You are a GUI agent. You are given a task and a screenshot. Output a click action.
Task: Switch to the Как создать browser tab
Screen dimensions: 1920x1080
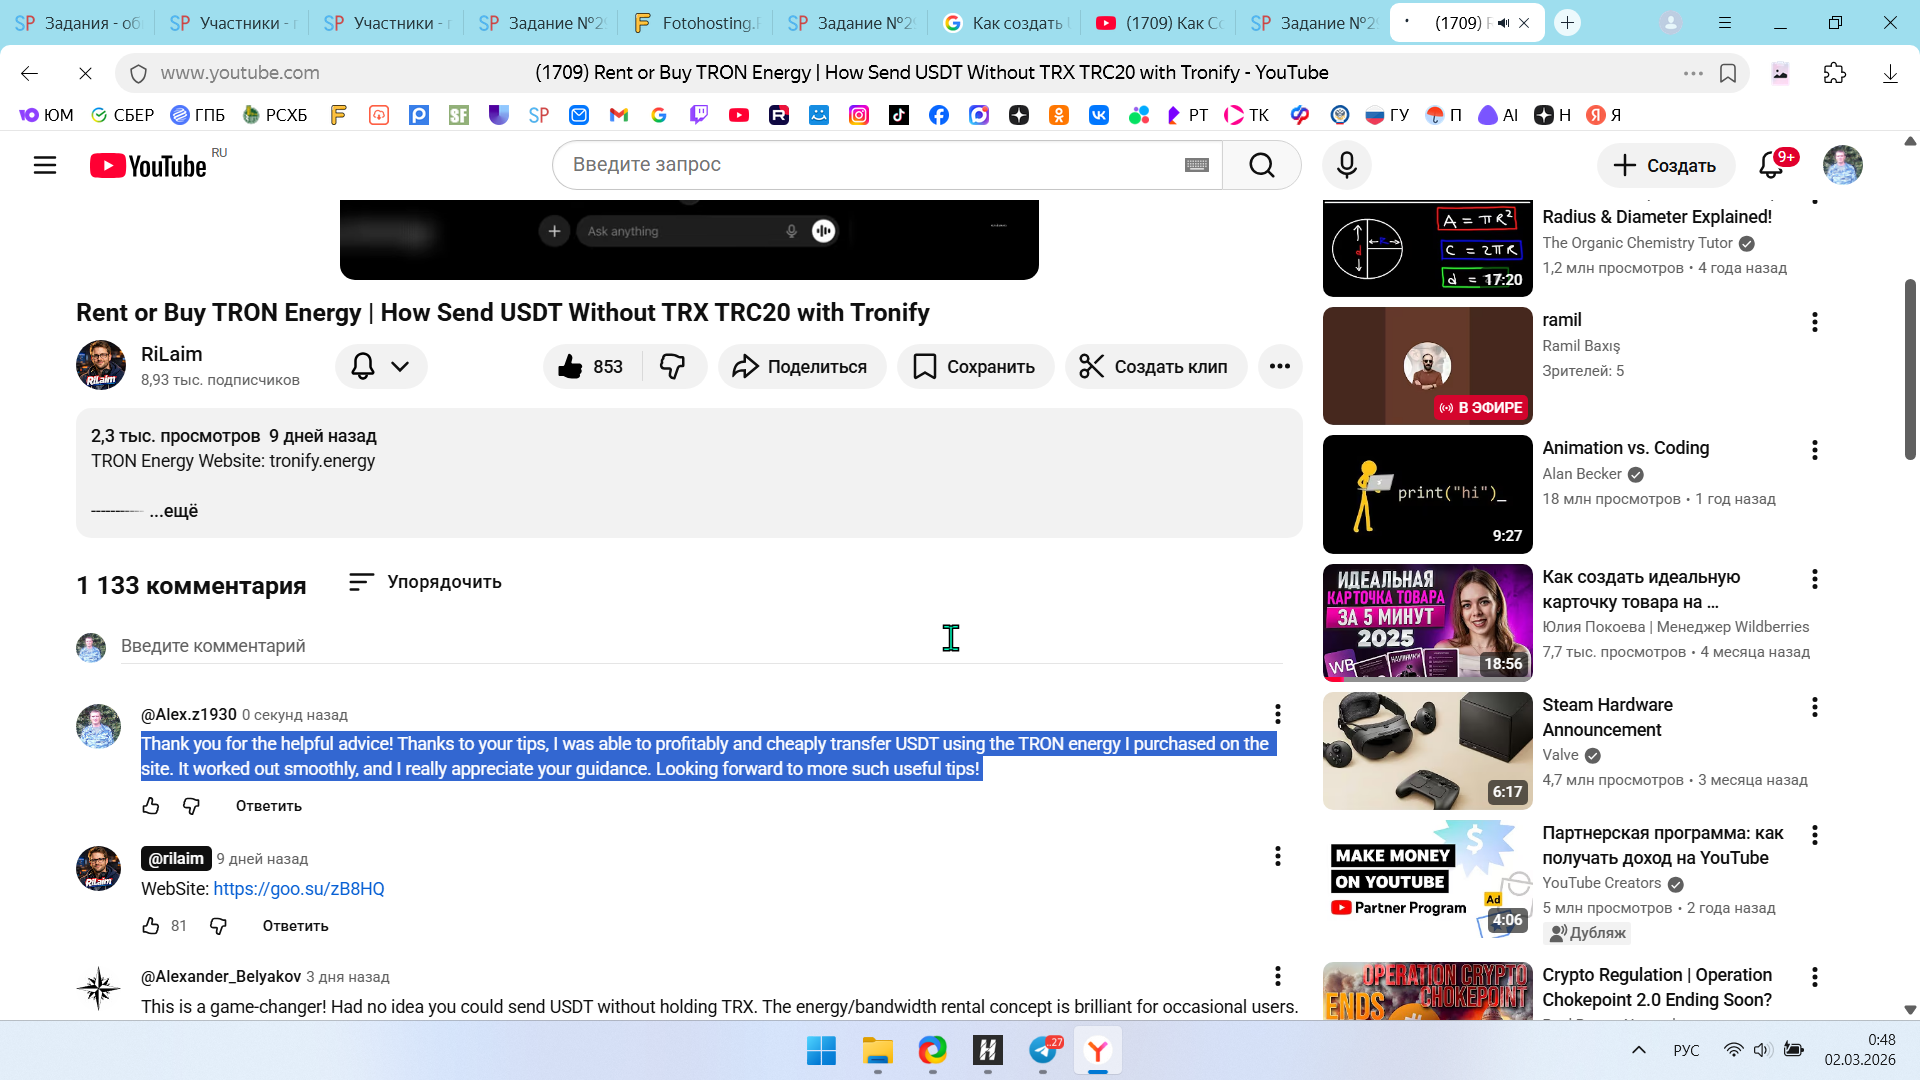point(1006,23)
